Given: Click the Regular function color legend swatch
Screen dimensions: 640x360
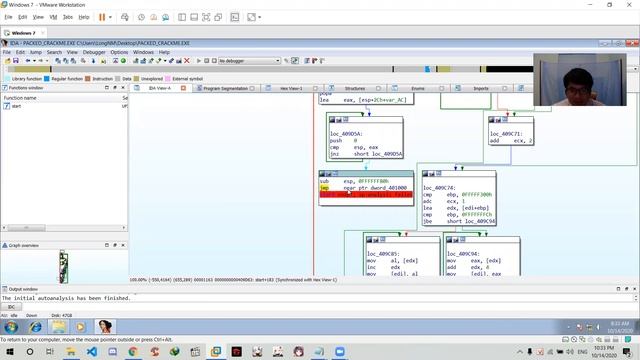Looking at the screenshot, I should click(47, 79).
